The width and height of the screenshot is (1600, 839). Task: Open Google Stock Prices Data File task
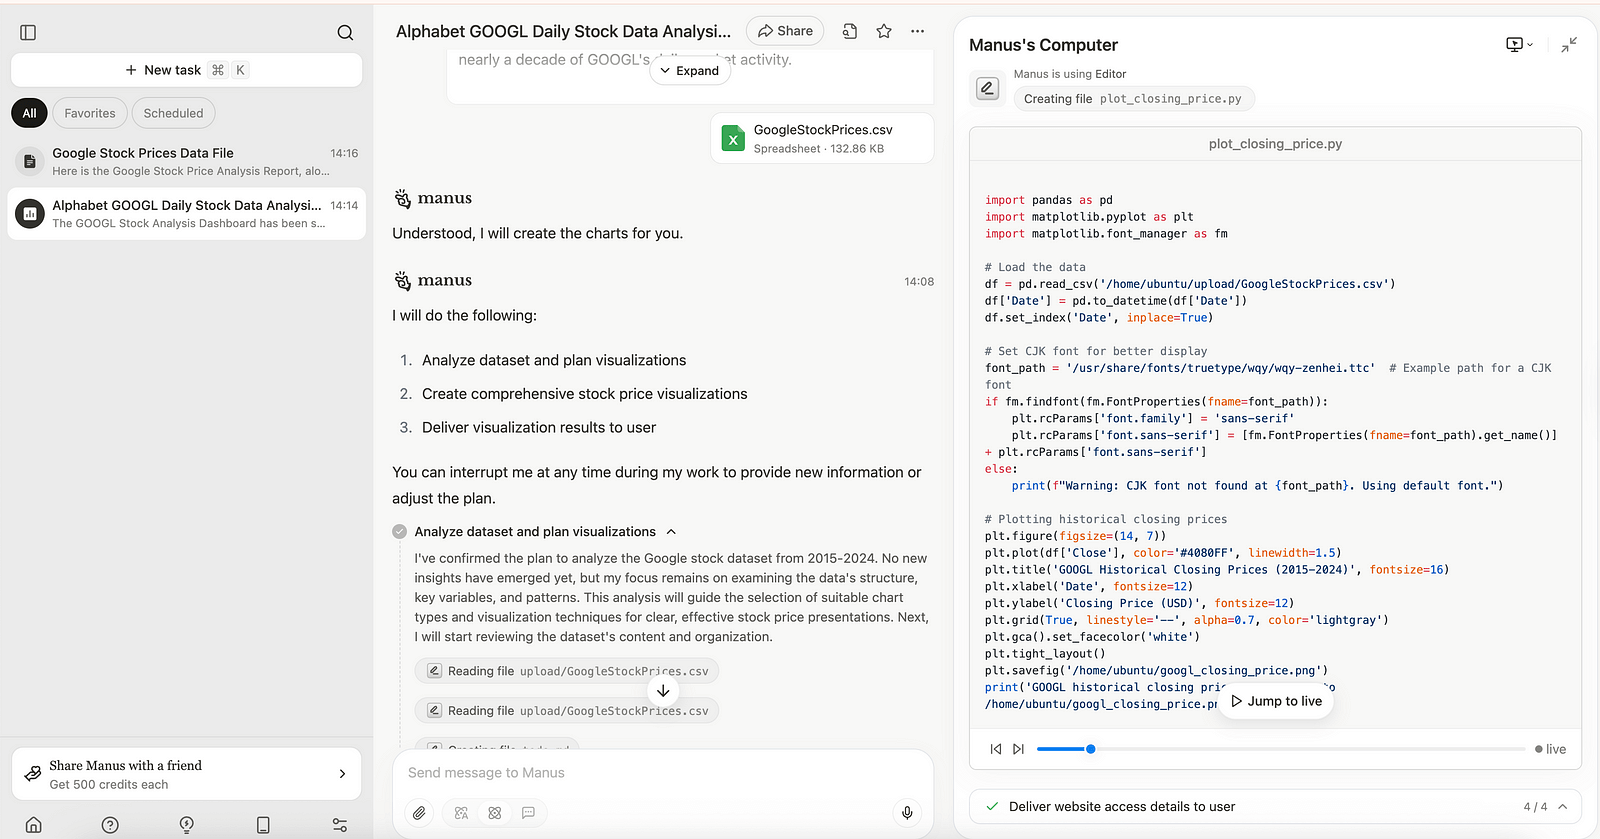(x=186, y=161)
